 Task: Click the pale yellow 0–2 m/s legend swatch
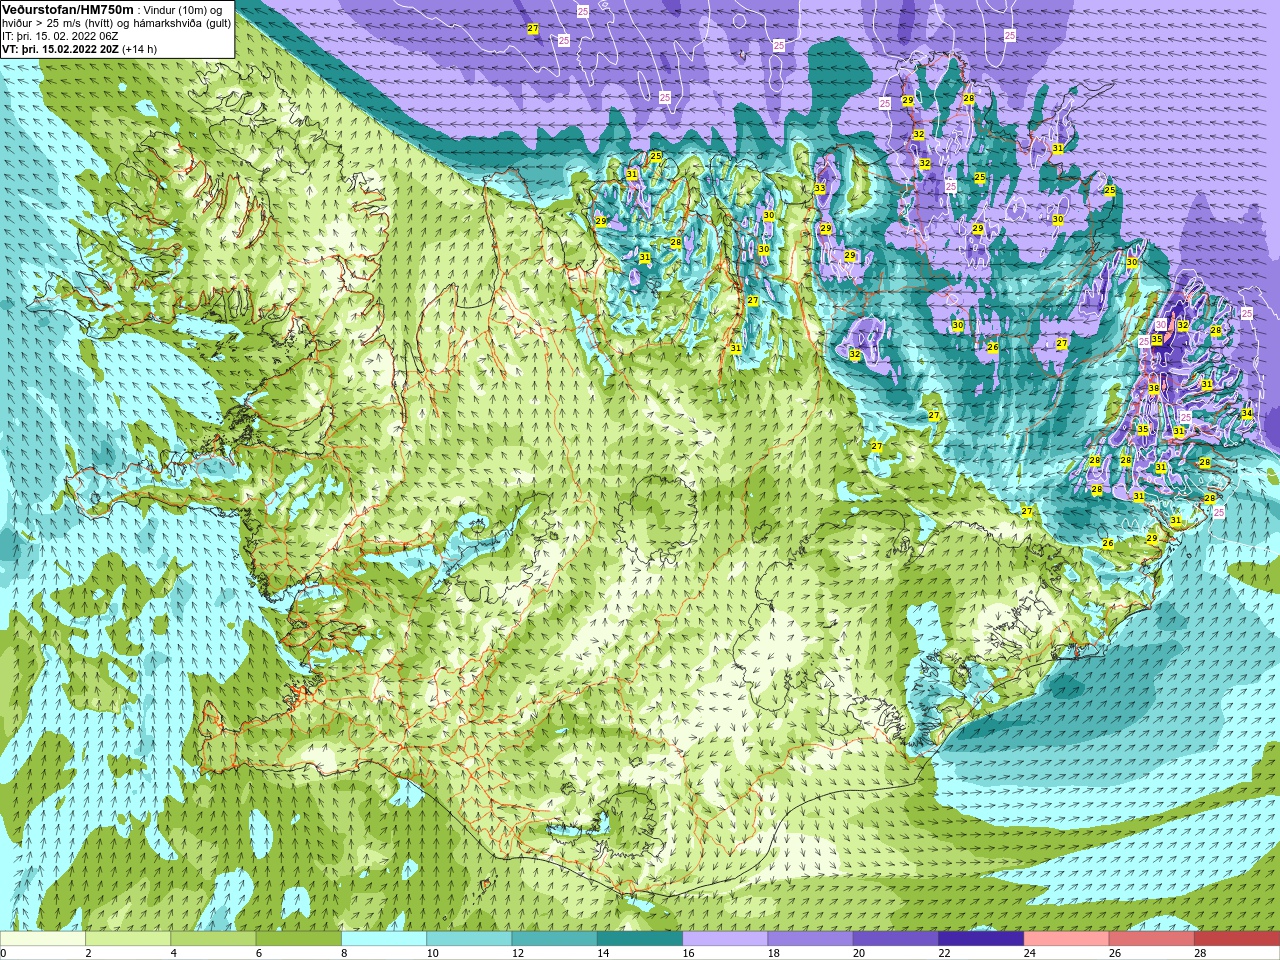[x=43, y=939]
